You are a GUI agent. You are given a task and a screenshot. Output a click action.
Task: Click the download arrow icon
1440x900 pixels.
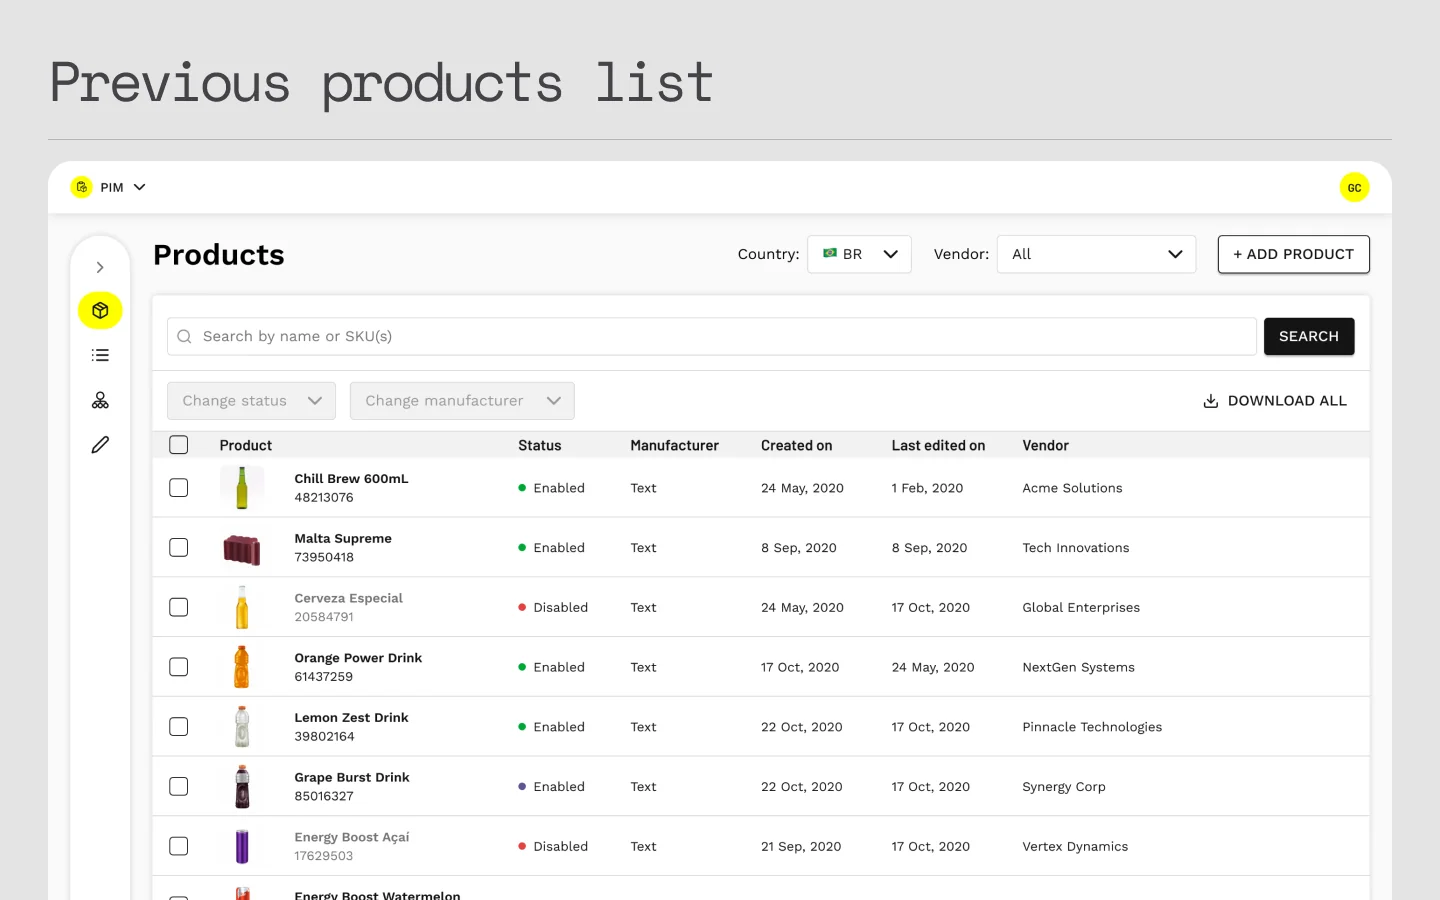click(1210, 401)
